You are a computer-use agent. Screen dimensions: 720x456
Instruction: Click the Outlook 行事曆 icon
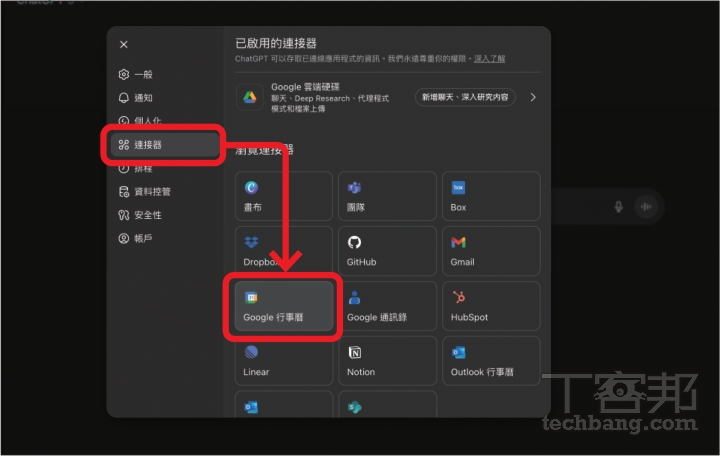coord(458,352)
